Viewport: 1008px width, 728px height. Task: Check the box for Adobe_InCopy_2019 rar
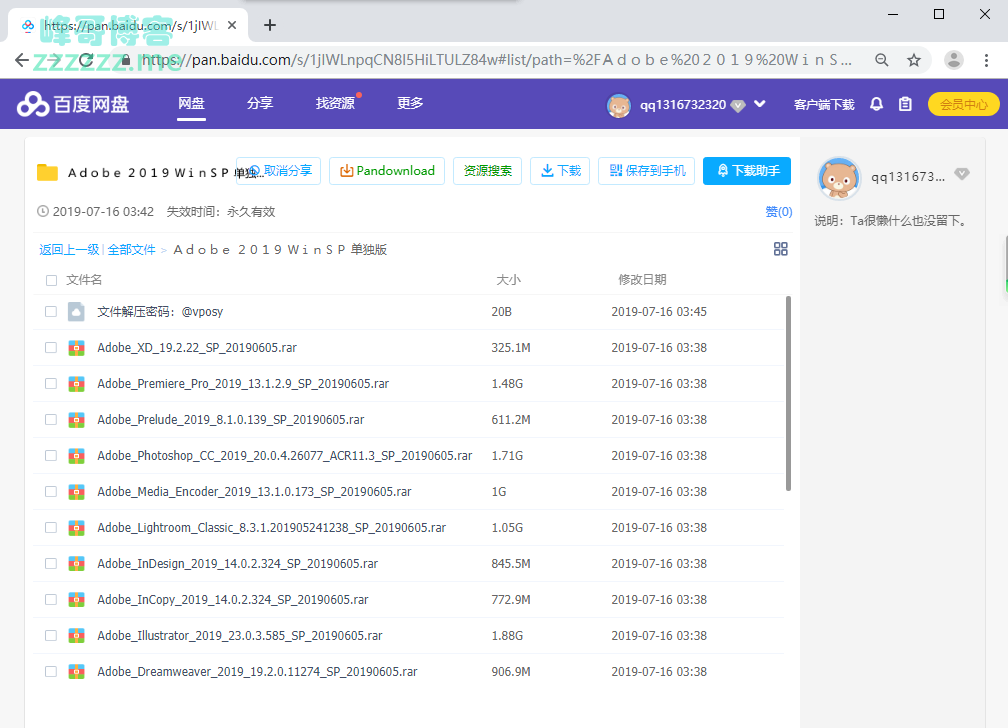coord(51,599)
